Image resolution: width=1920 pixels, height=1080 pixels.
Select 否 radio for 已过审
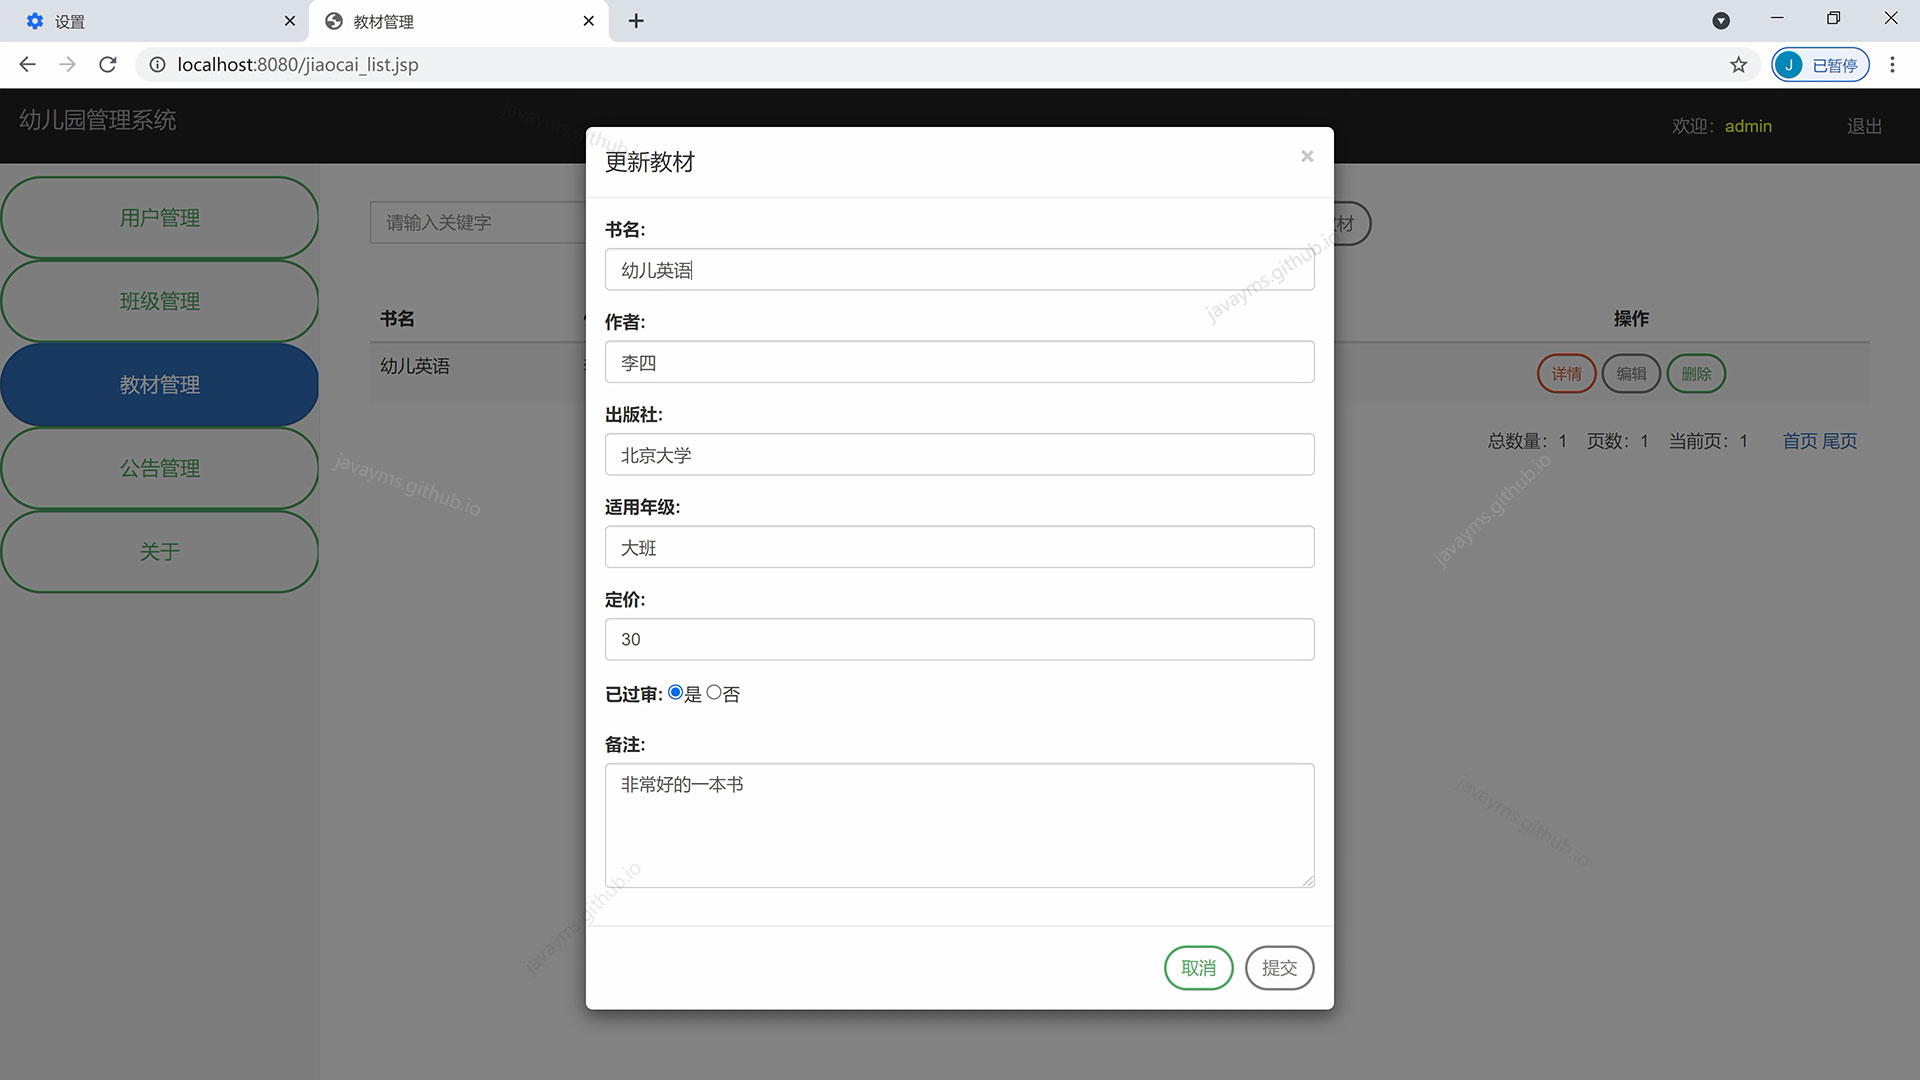point(714,692)
